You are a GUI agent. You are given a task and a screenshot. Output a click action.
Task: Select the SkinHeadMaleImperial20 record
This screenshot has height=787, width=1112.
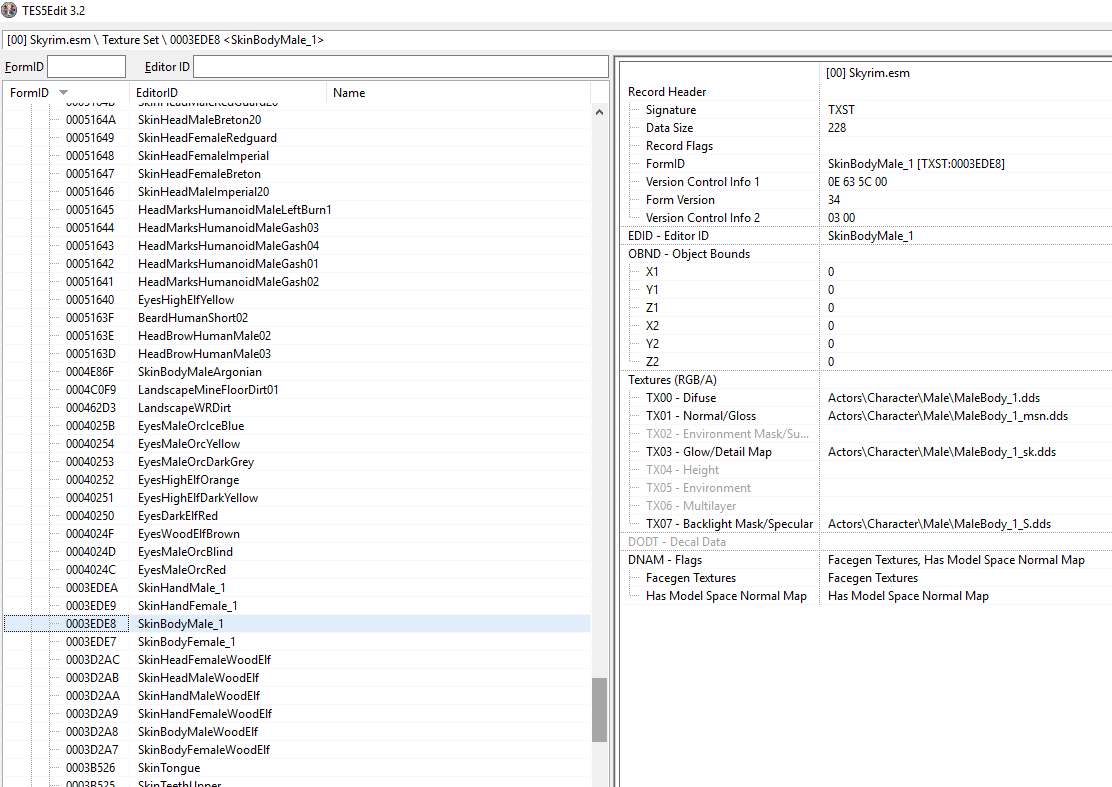point(296,191)
